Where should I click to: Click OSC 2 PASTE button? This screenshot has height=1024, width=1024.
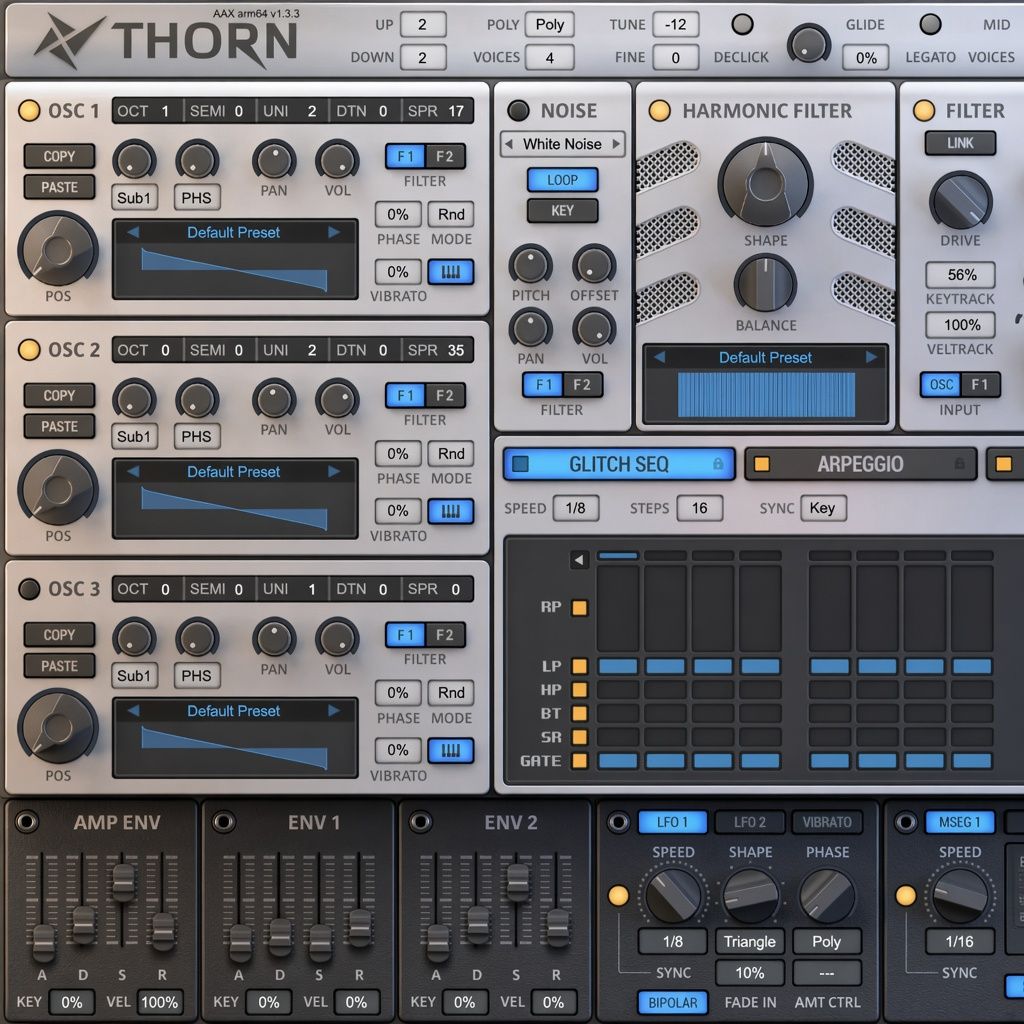tap(59, 426)
